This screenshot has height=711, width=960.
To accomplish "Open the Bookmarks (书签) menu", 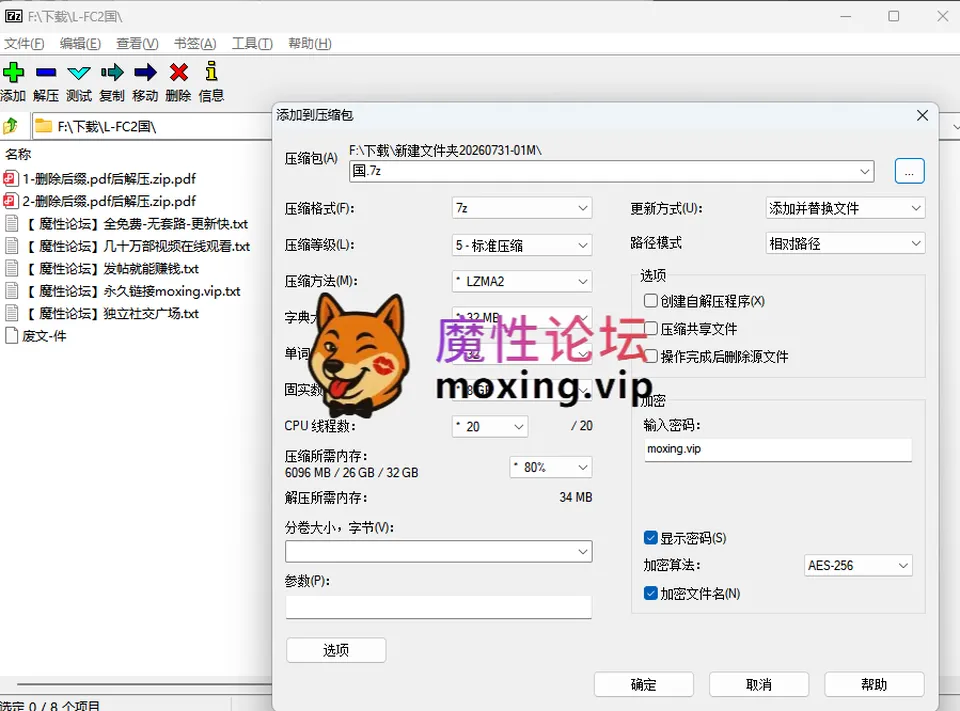I will (195, 43).
